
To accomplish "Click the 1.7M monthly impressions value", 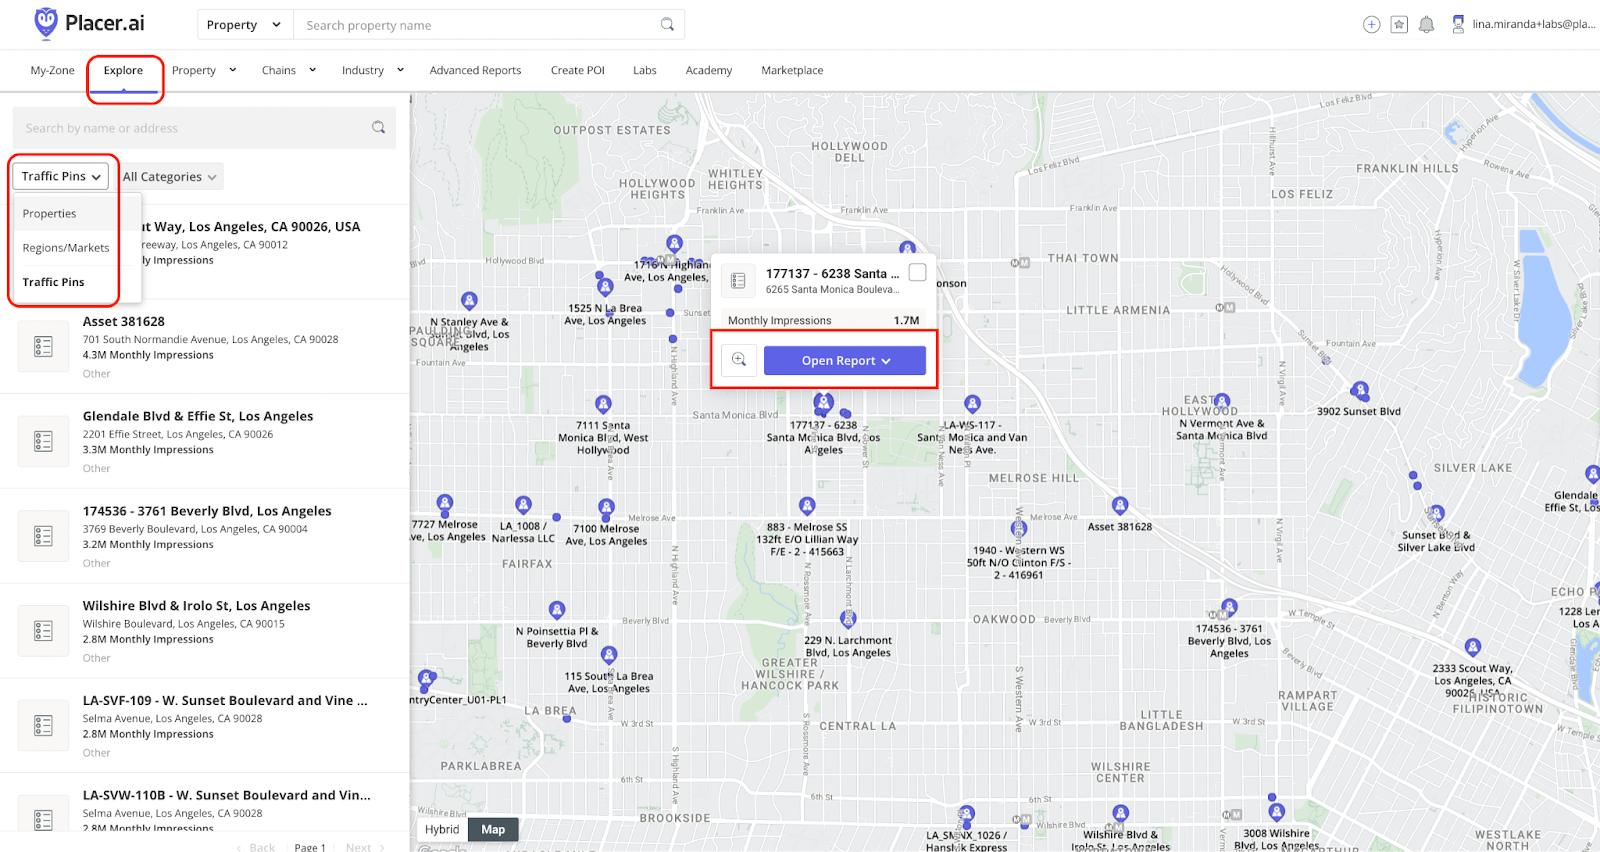I will pyautogui.click(x=906, y=321).
